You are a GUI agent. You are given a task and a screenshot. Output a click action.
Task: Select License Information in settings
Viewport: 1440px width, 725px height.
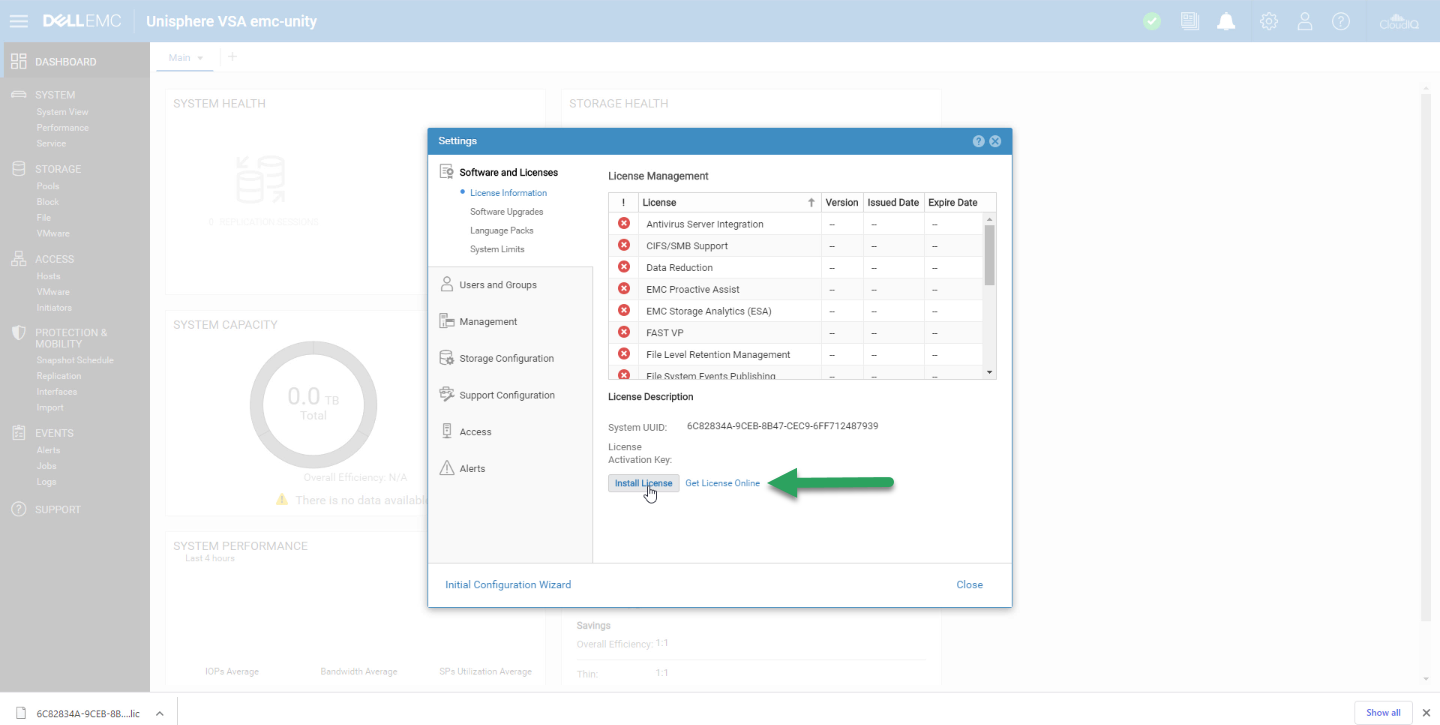coord(508,193)
